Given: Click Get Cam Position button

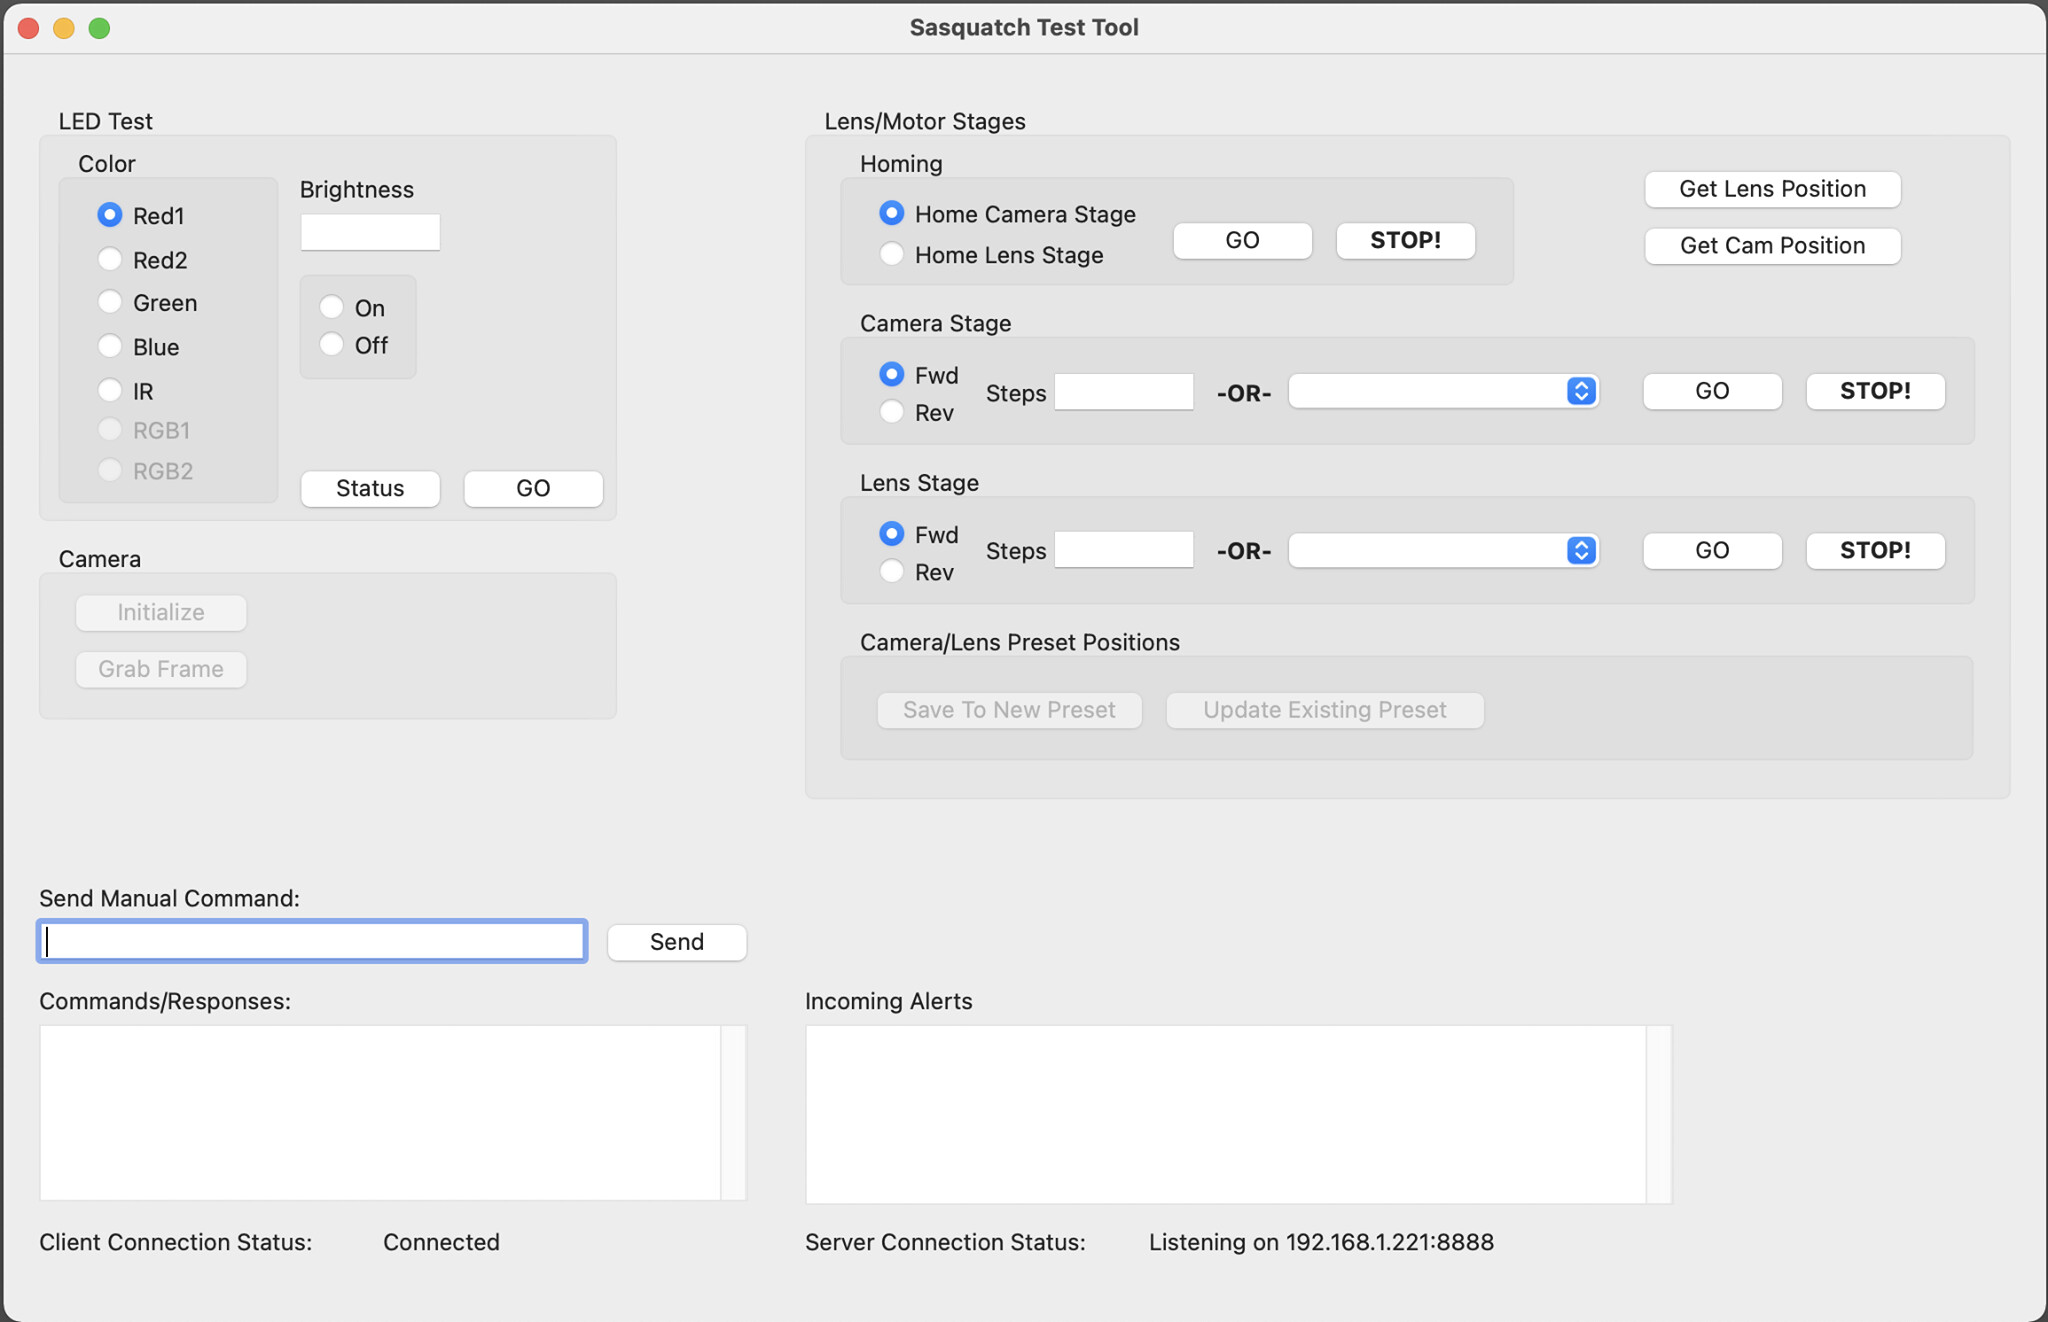Looking at the screenshot, I should pyautogui.click(x=1772, y=246).
